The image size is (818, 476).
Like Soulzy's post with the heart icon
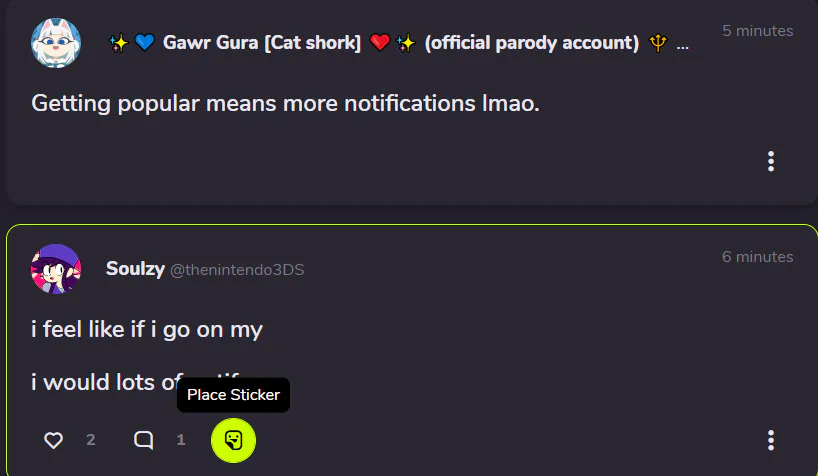click(53, 440)
